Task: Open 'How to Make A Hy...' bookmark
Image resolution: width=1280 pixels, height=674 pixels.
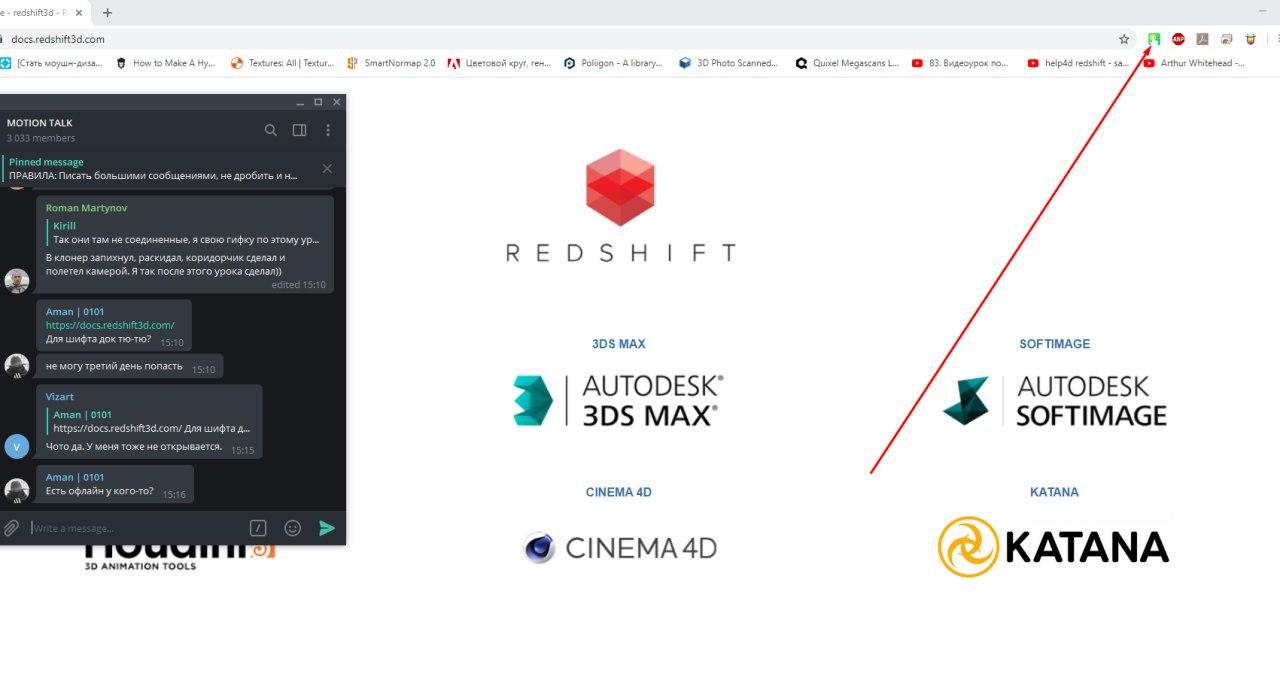Action: tap(166, 63)
